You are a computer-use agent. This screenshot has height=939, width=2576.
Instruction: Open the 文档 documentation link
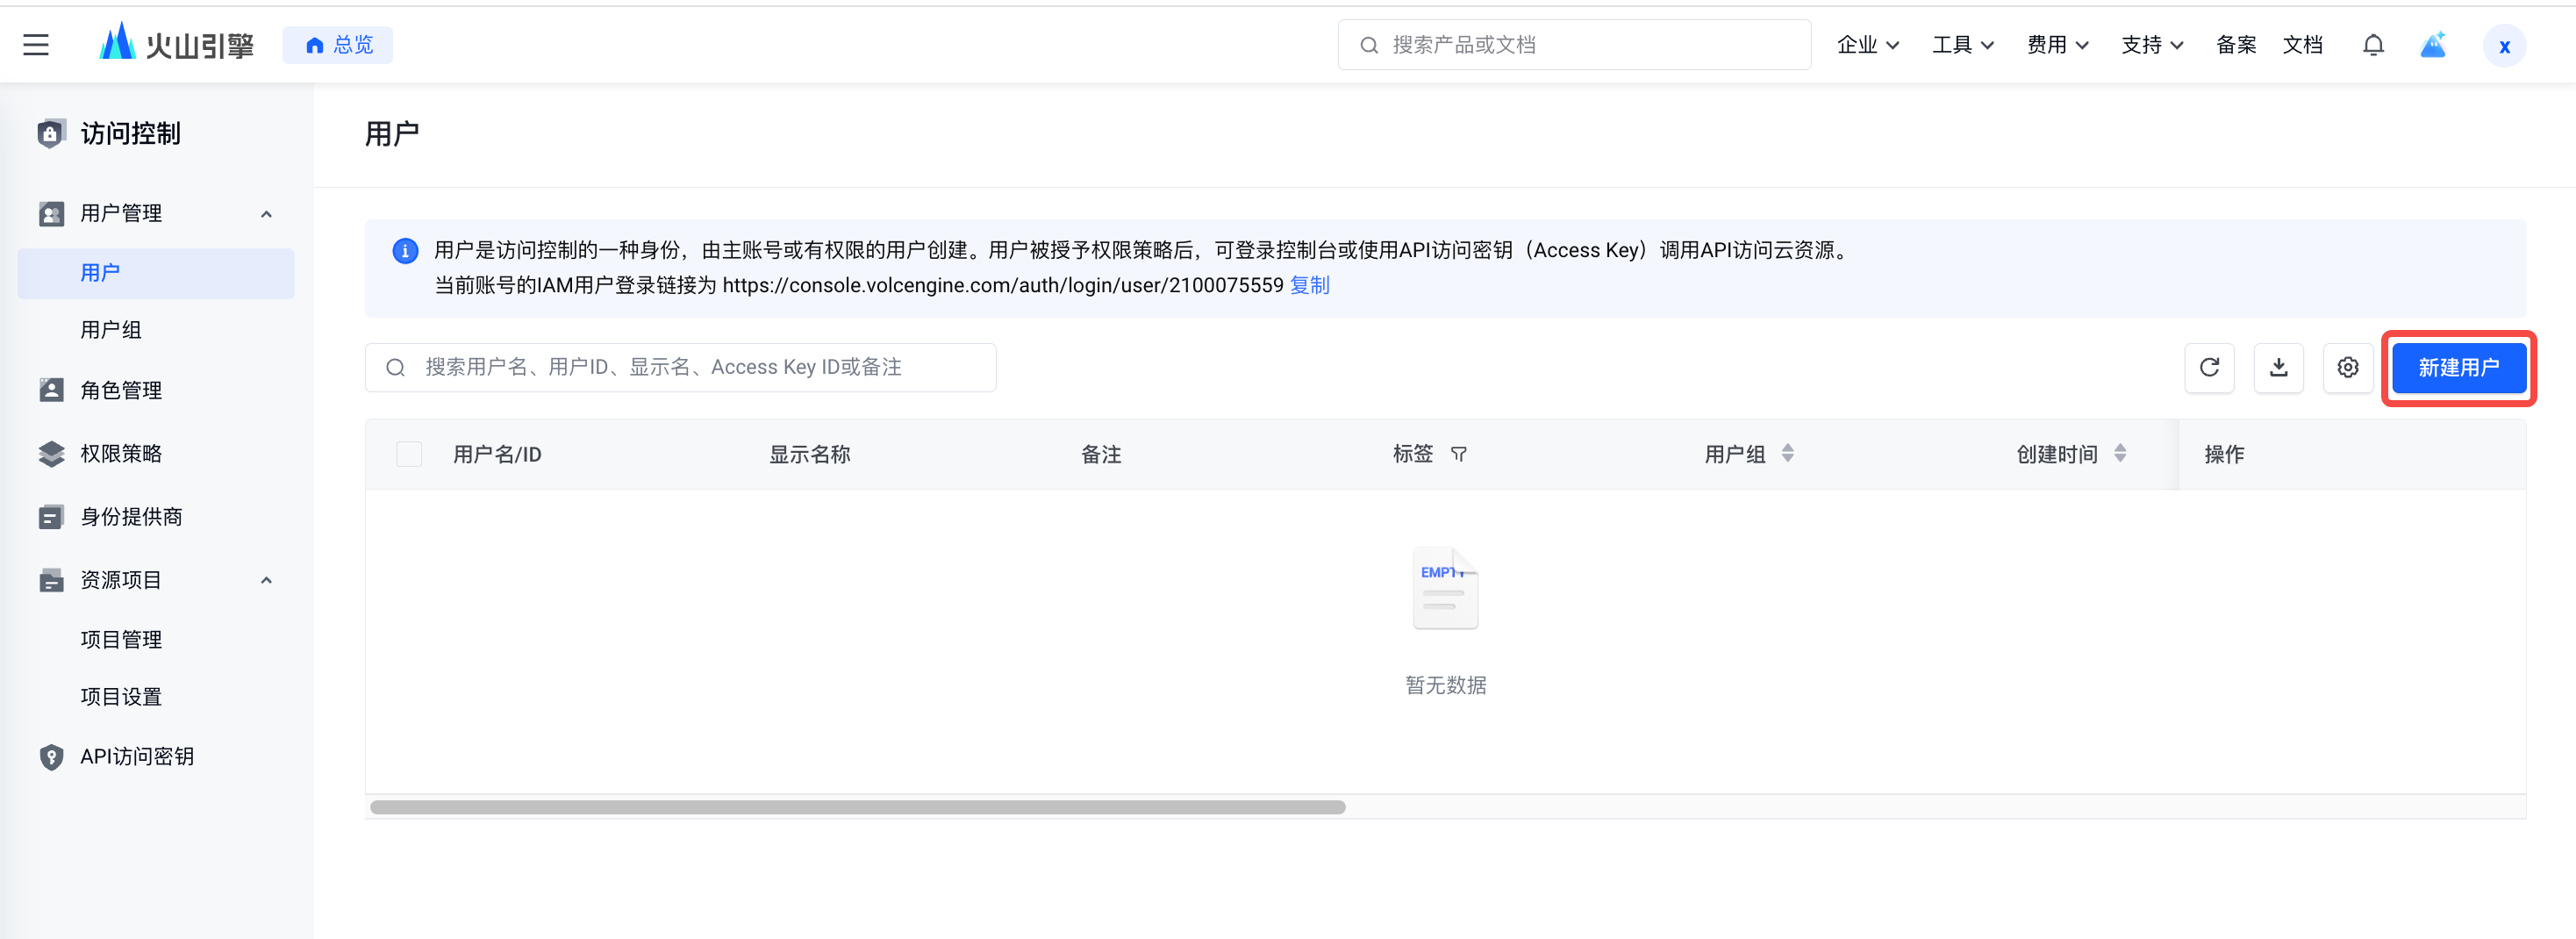pos(2302,45)
